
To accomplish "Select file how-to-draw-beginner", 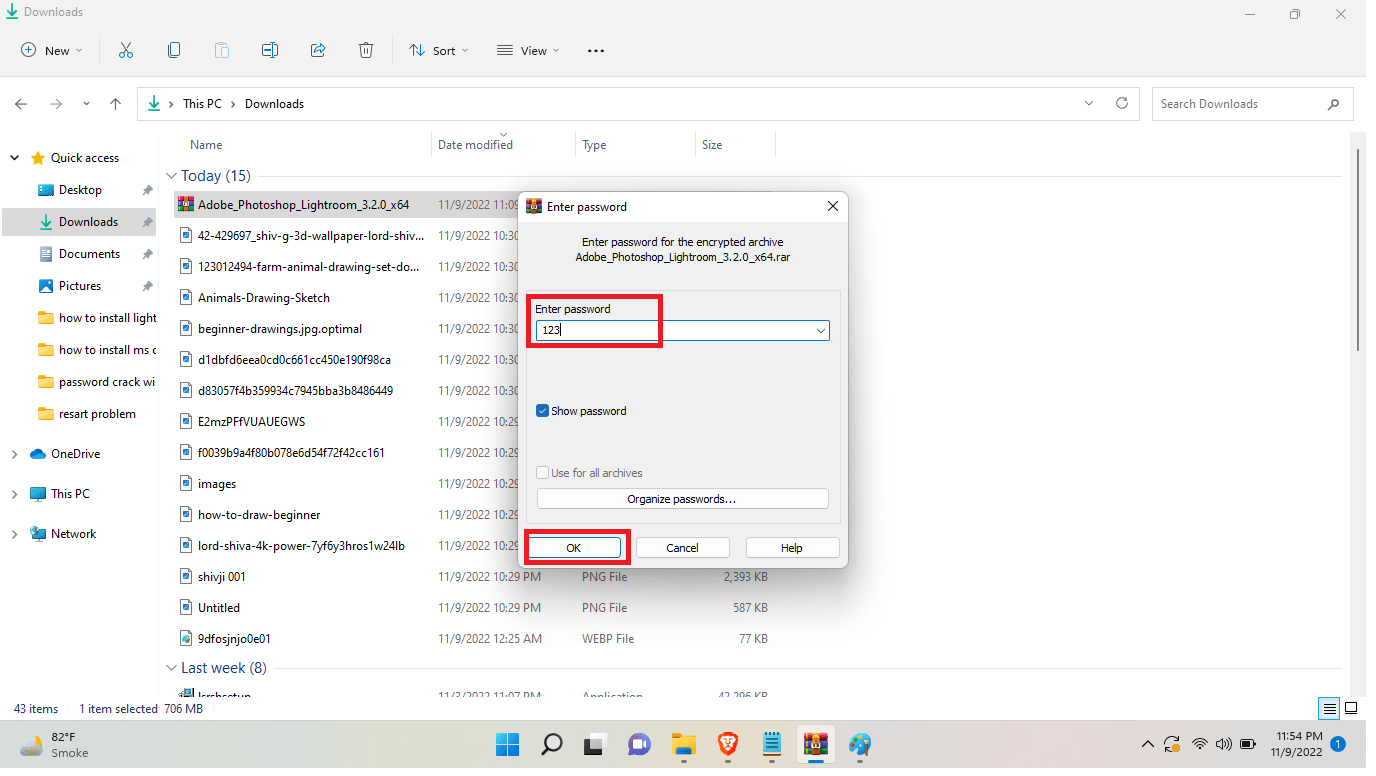I will tap(259, 515).
